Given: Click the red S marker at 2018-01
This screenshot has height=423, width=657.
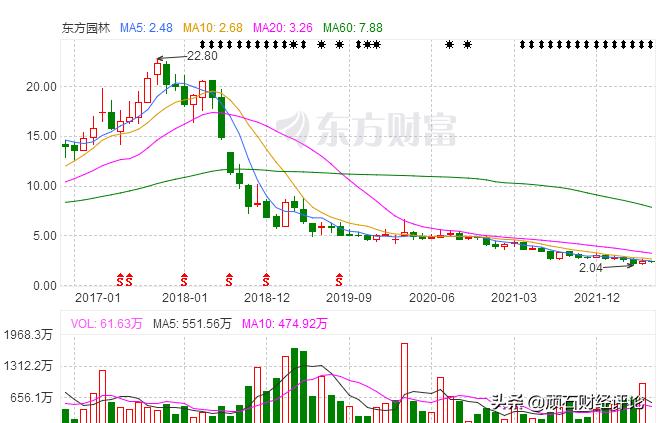Looking at the screenshot, I should click(184, 279).
